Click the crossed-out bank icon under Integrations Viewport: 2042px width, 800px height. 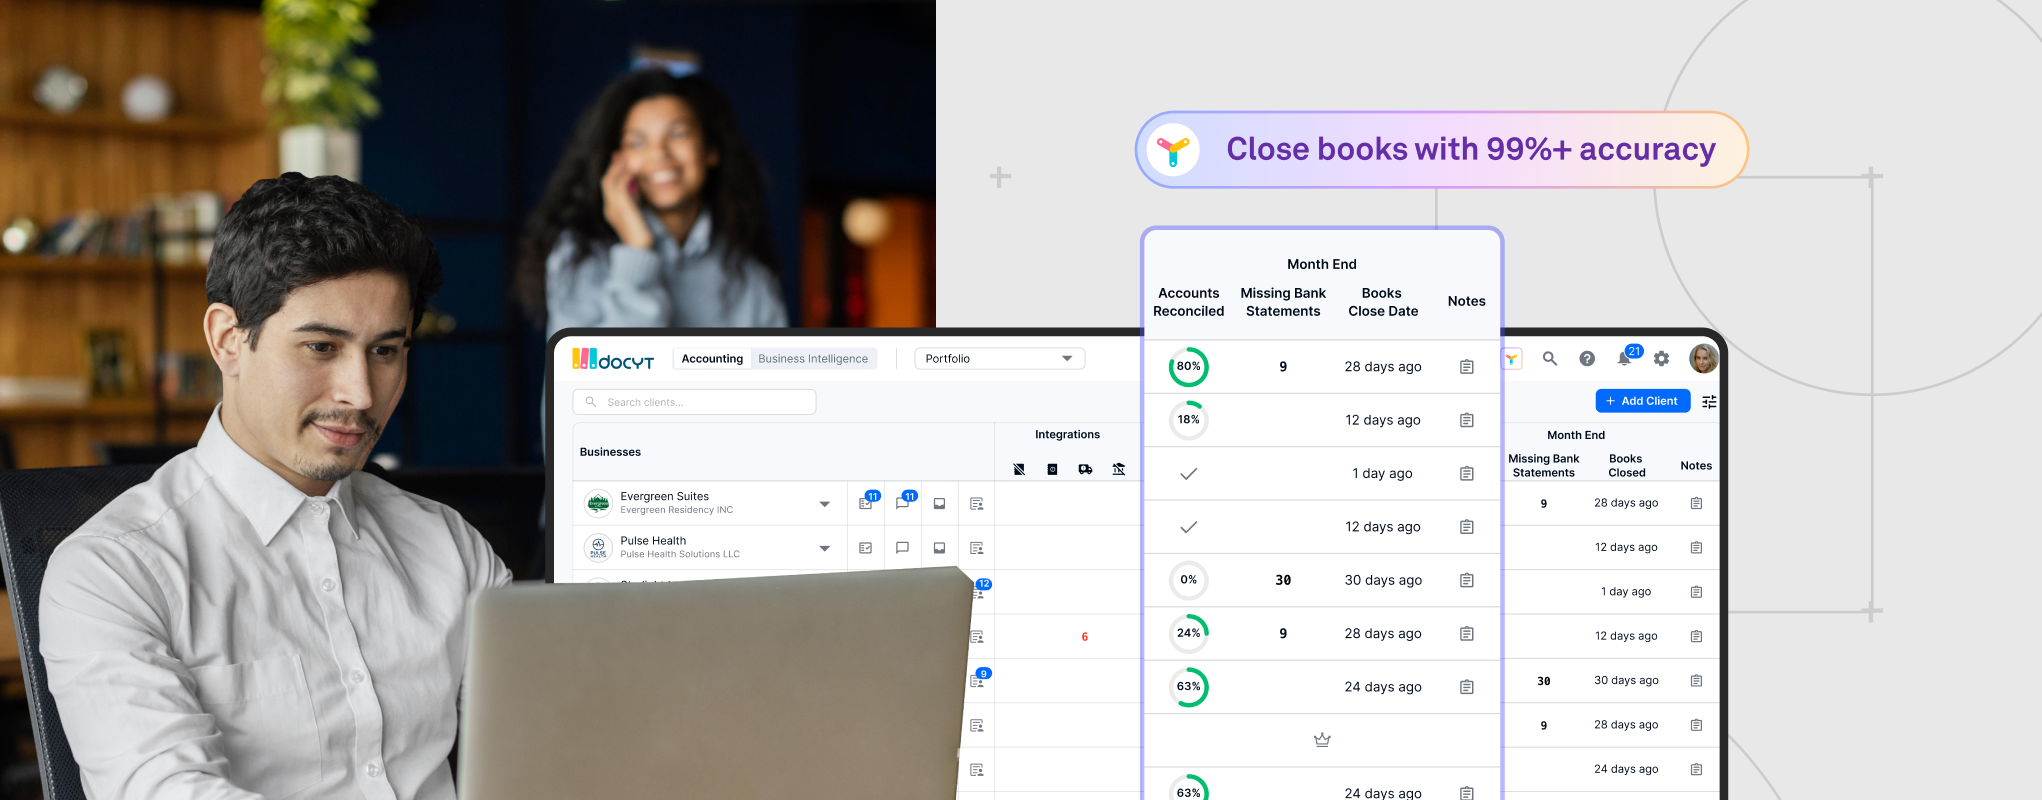1118,469
